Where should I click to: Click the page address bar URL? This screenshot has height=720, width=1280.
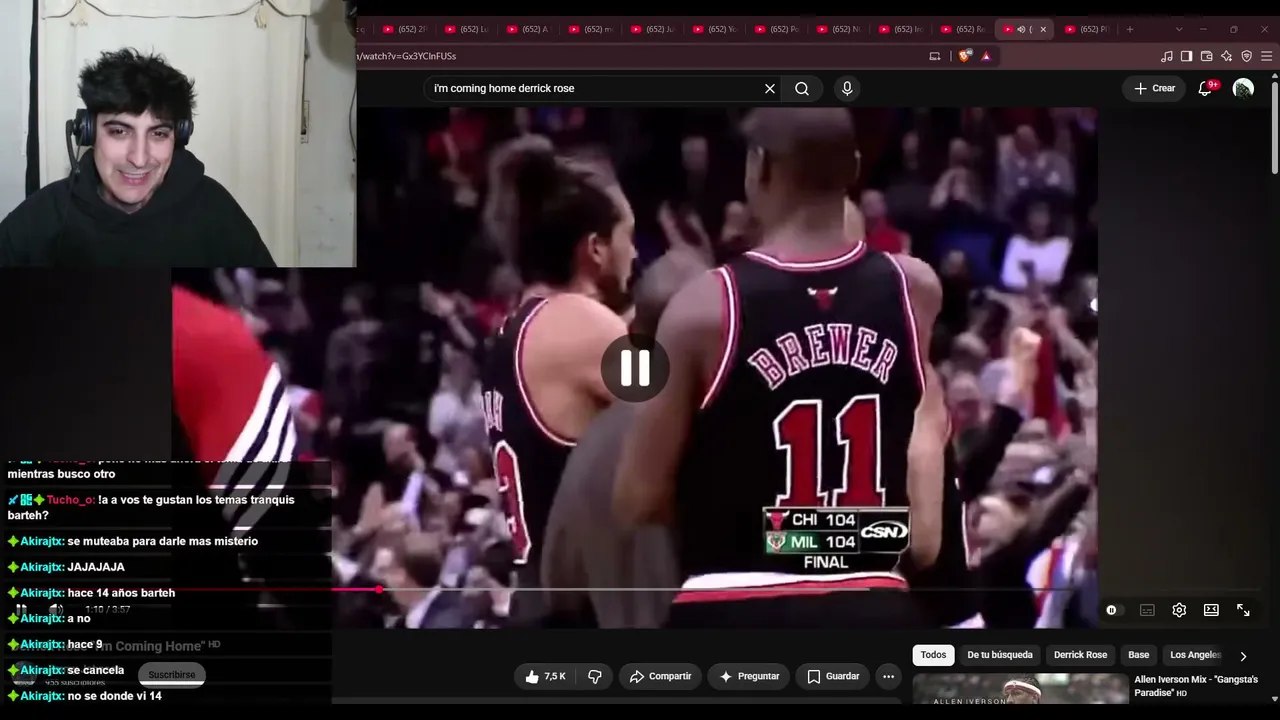(407, 56)
